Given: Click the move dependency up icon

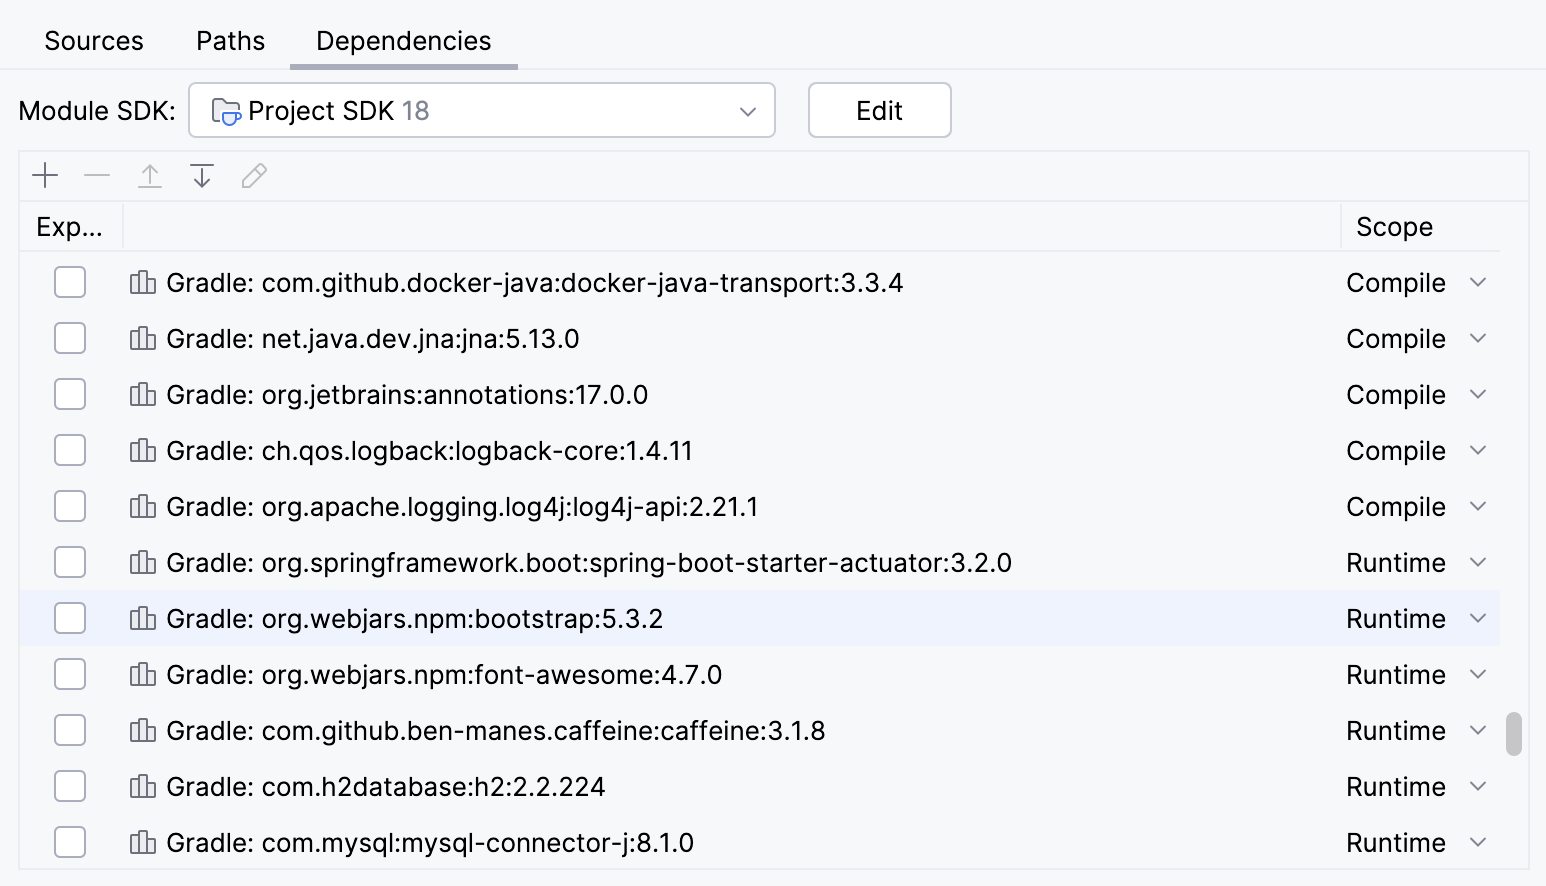Looking at the screenshot, I should [149, 175].
